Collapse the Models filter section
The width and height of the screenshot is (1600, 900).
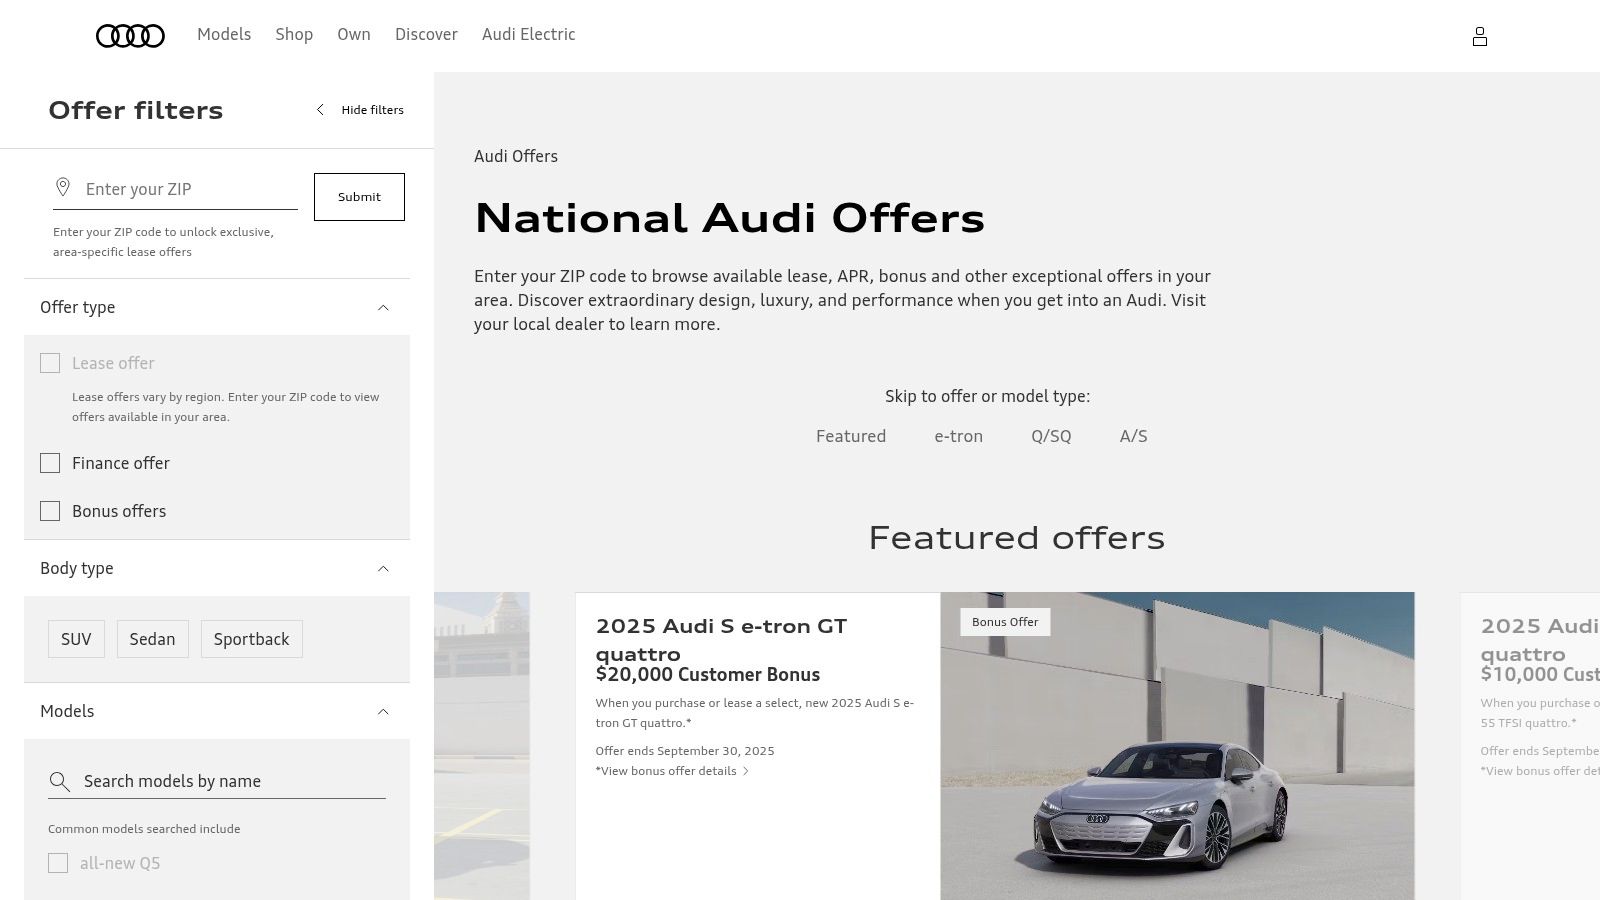pyautogui.click(x=217, y=711)
